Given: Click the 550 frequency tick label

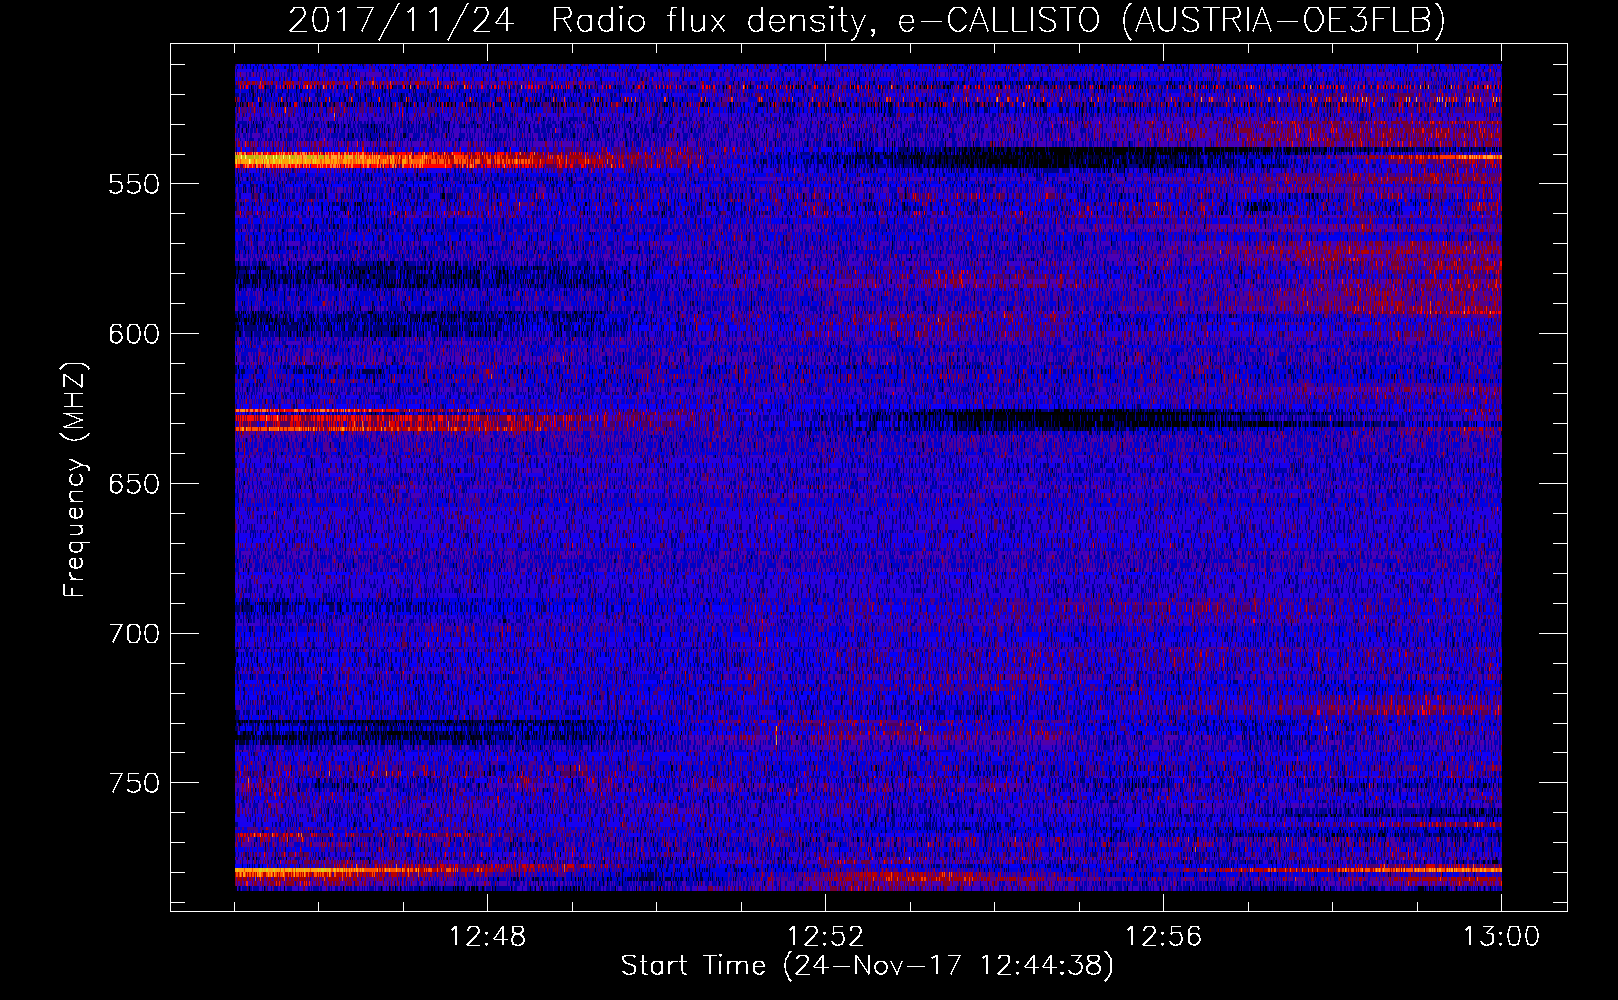Looking at the screenshot, I should (x=134, y=184).
